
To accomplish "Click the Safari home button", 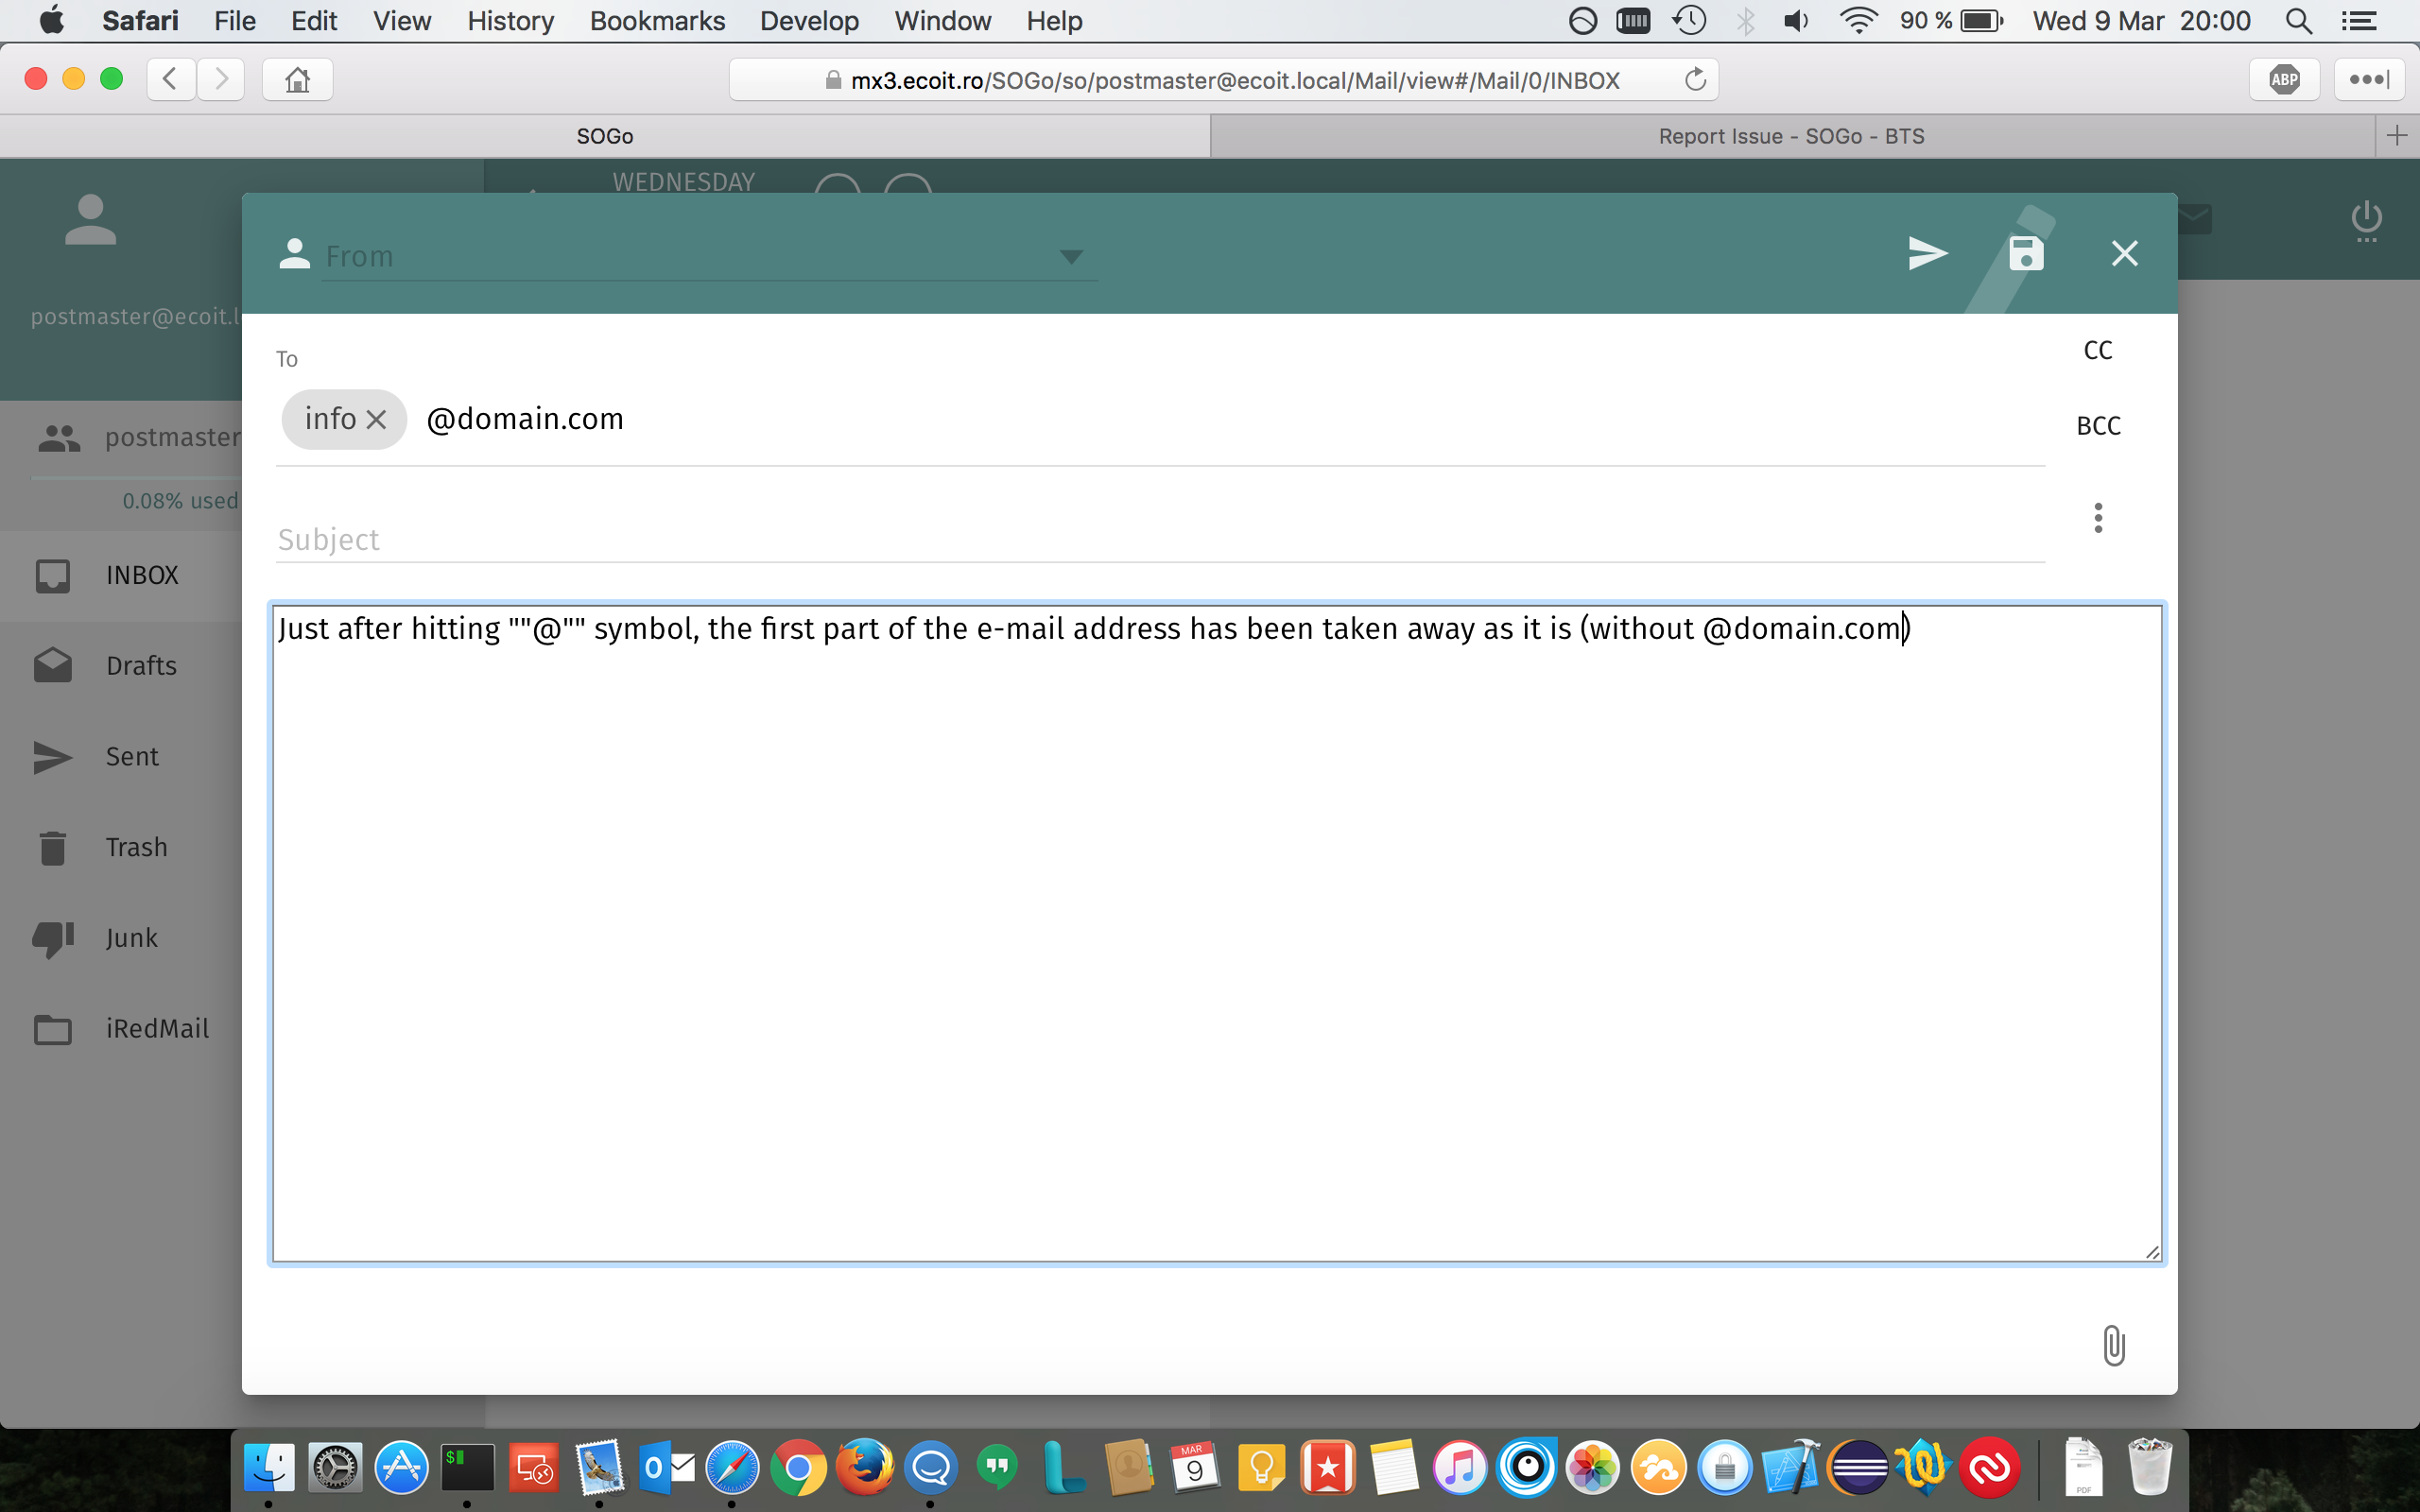I will coord(297,80).
